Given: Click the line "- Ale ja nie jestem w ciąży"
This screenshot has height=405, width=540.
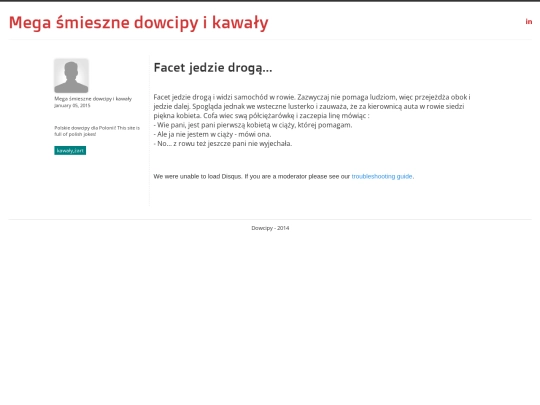Looking at the screenshot, I should (x=212, y=134).
